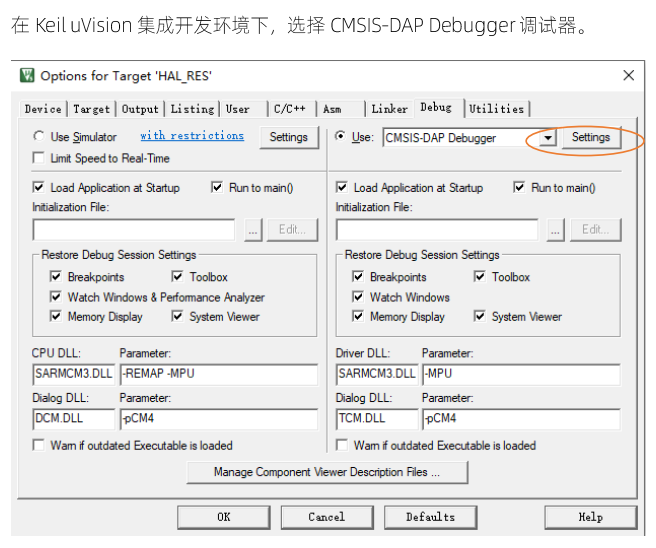Image resolution: width=656 pixels, height=548 pixels.
Task: Switch to the Target tab
Action: point(92,109)
